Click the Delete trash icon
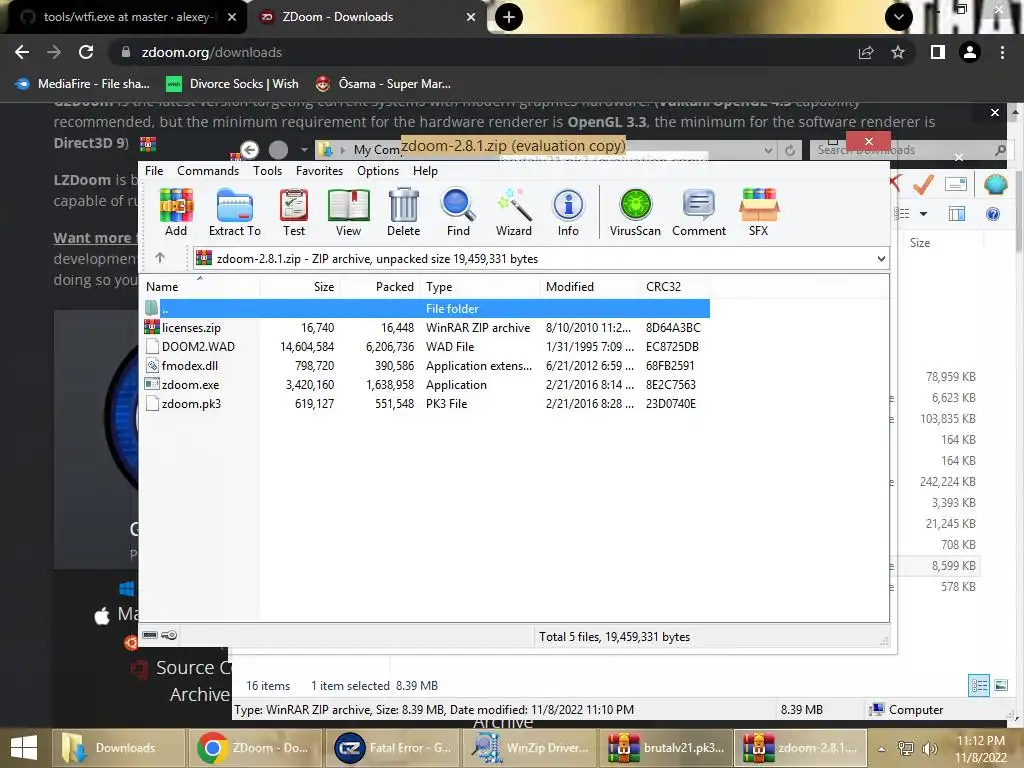Screen dimensions: 1024x768 (x=404, y=212)
